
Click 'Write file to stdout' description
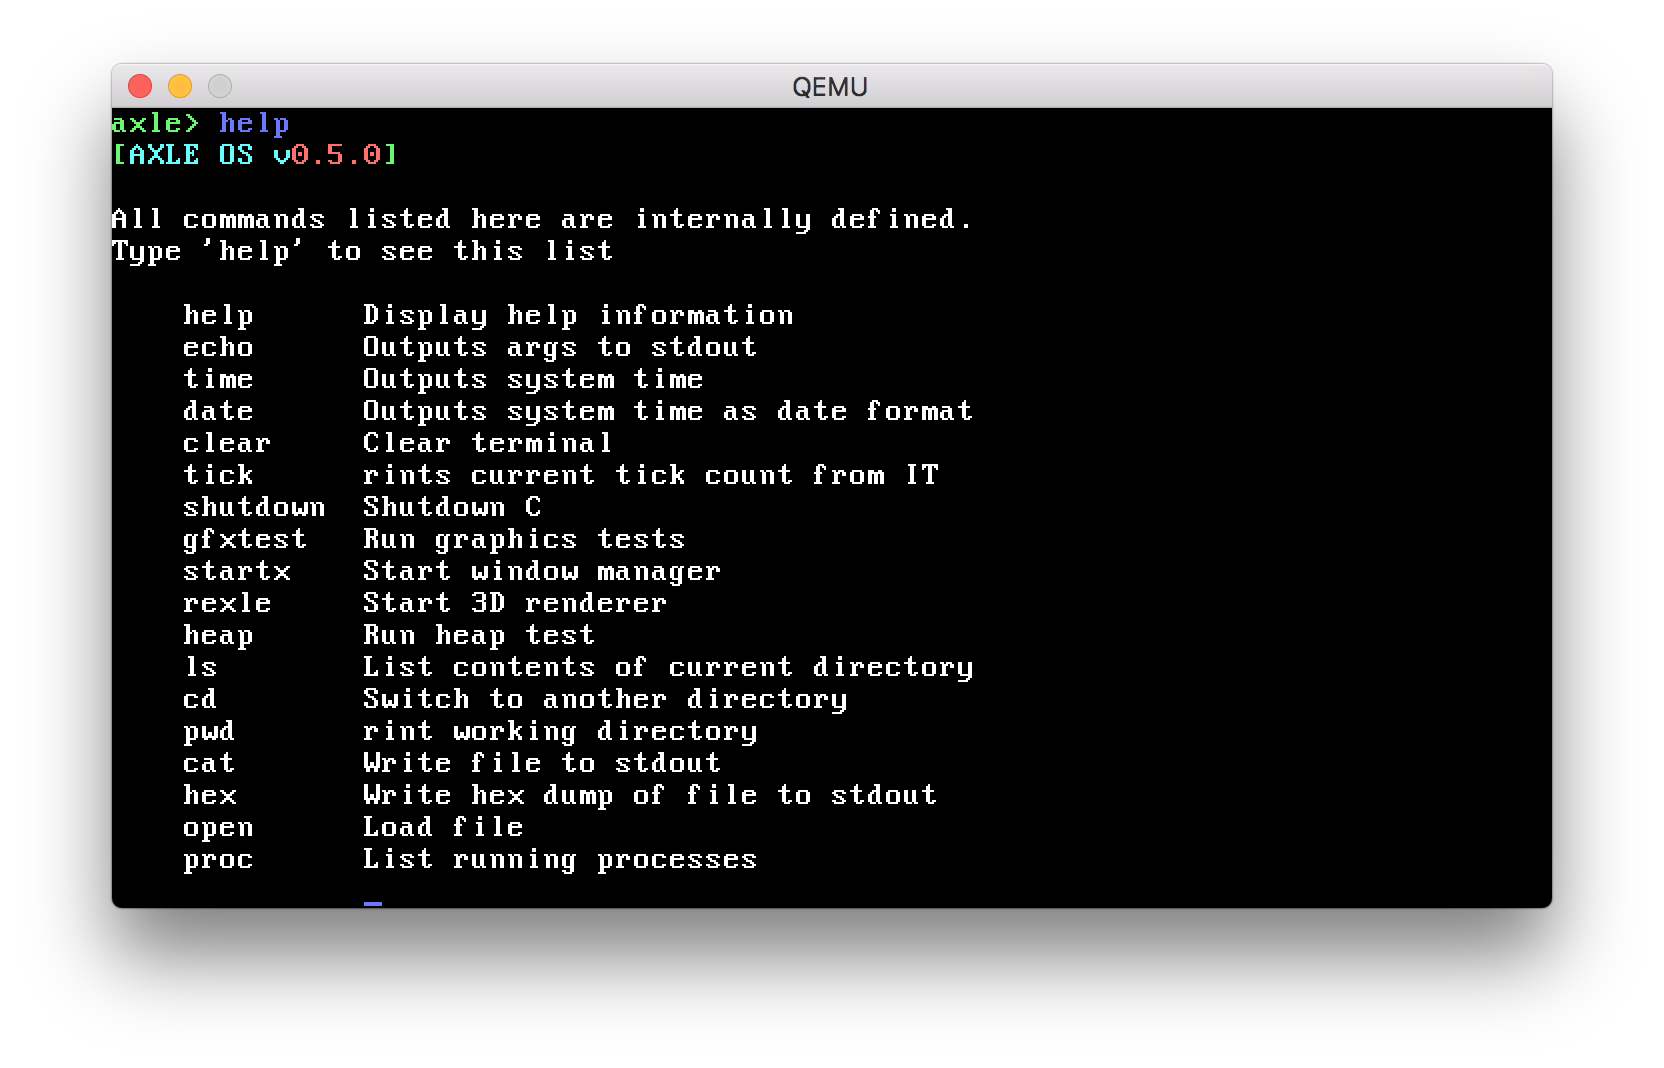pos(542,763)
